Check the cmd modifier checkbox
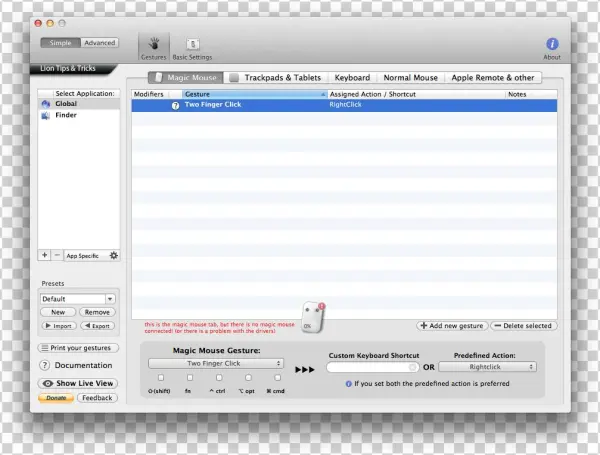The image size is (600, 455). pos(277,378)
